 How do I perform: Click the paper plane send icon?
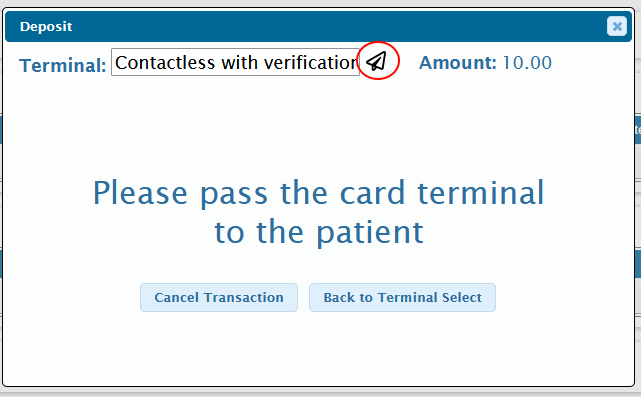click(x=377, y=61)
